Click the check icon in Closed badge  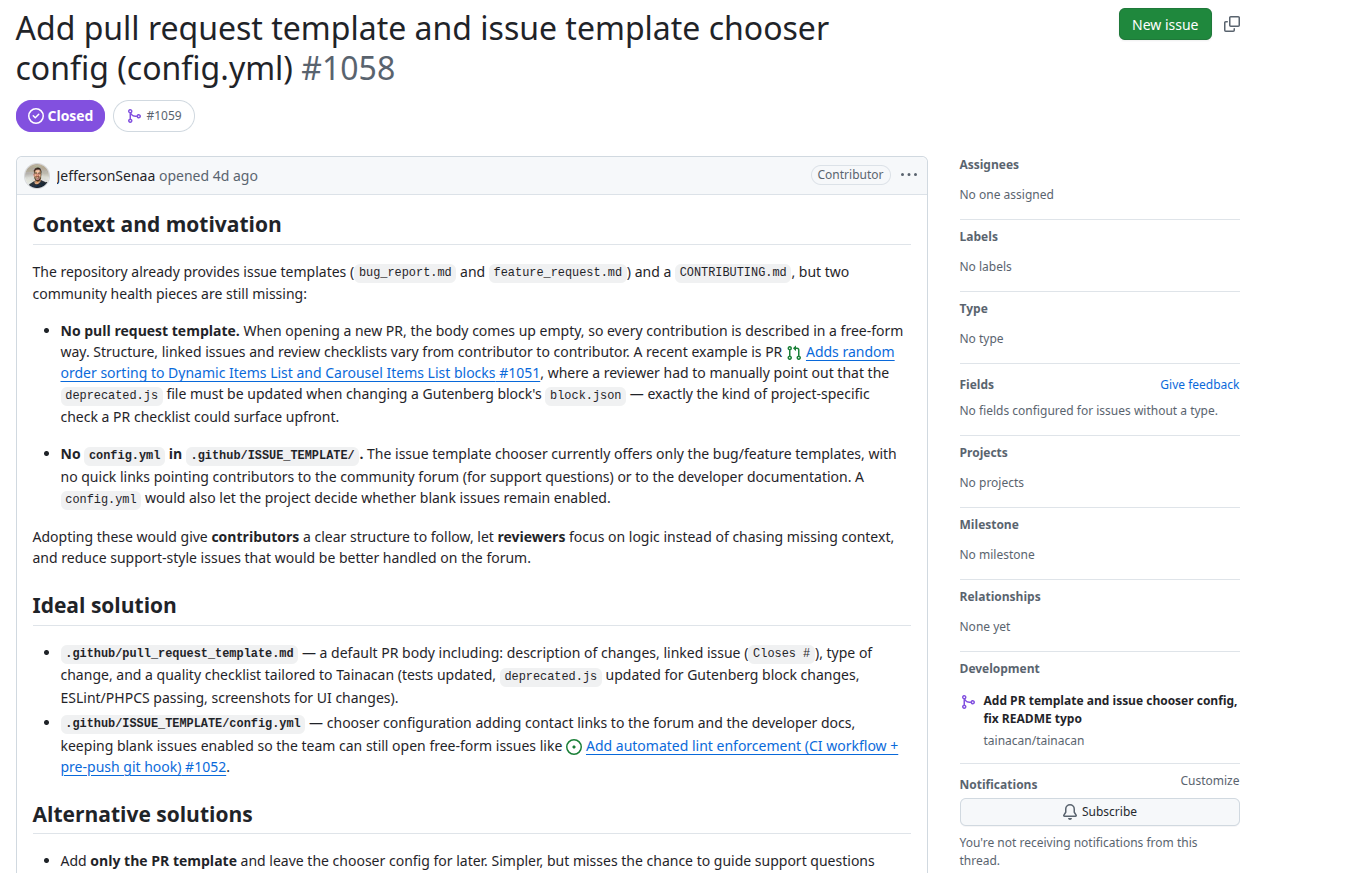pos(36,116)
